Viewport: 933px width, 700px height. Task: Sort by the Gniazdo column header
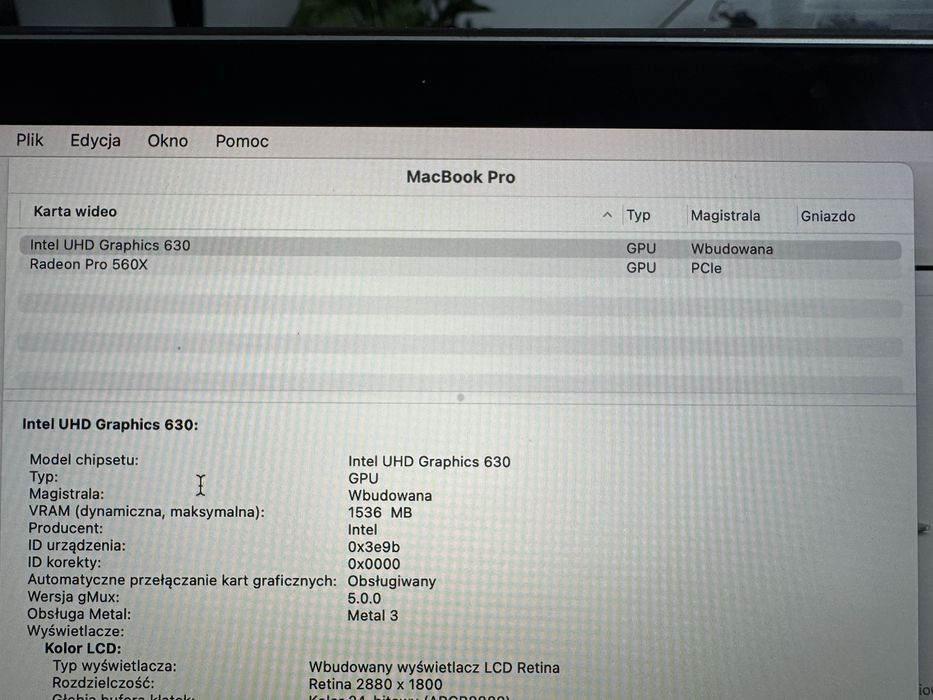click(828, 216)
